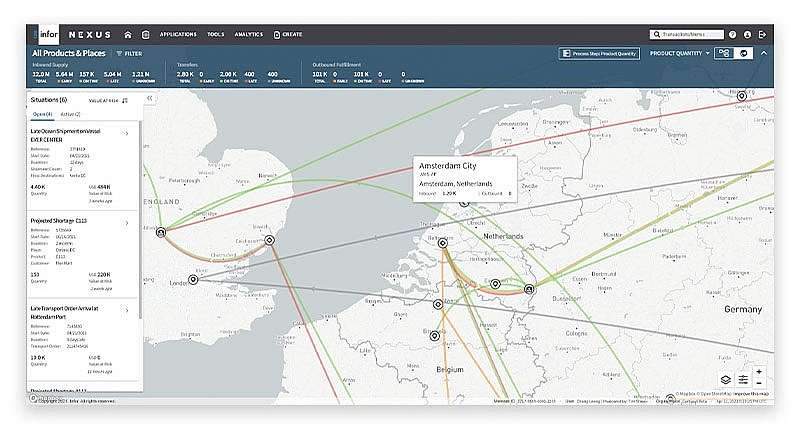Collapse the summary header with chevron up
800x436 pixels.
pos(764,53)
